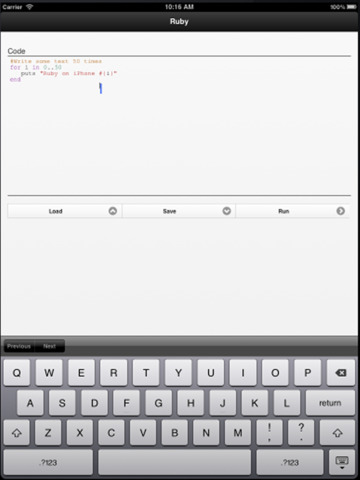Tap the right shift arrow key

(337, 433)
